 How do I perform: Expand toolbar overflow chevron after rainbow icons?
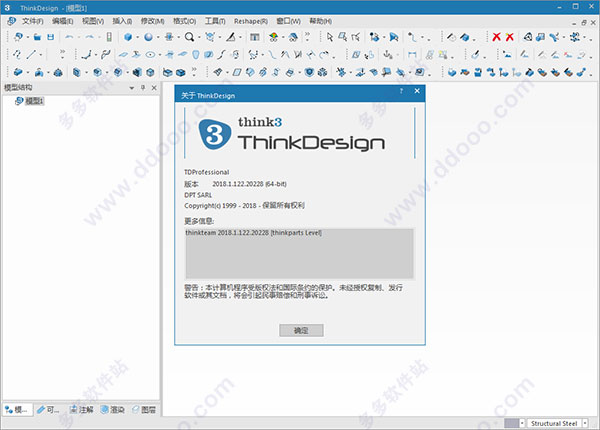pyautogui.click(x=307, y=36)
